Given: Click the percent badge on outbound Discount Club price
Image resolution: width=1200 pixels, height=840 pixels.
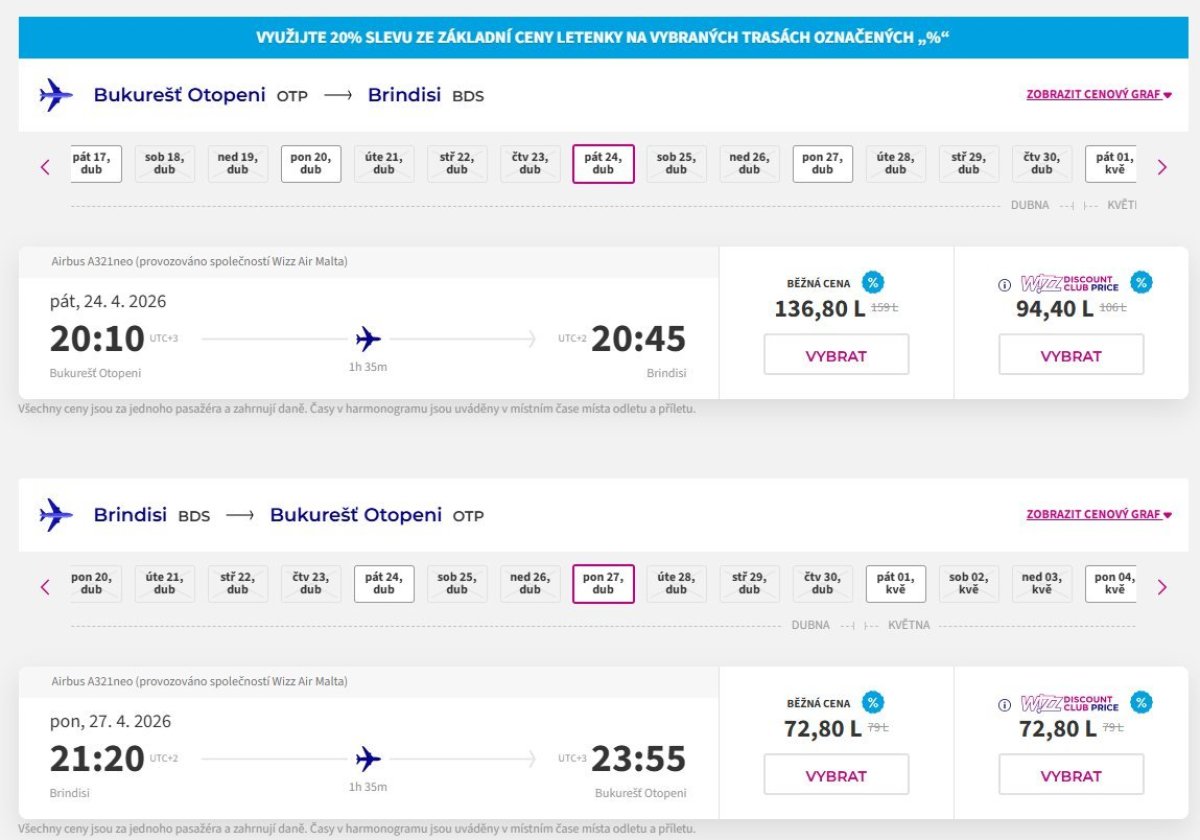Looking at the screenshot, I should pyautogui.click(x=1141, y=283).
